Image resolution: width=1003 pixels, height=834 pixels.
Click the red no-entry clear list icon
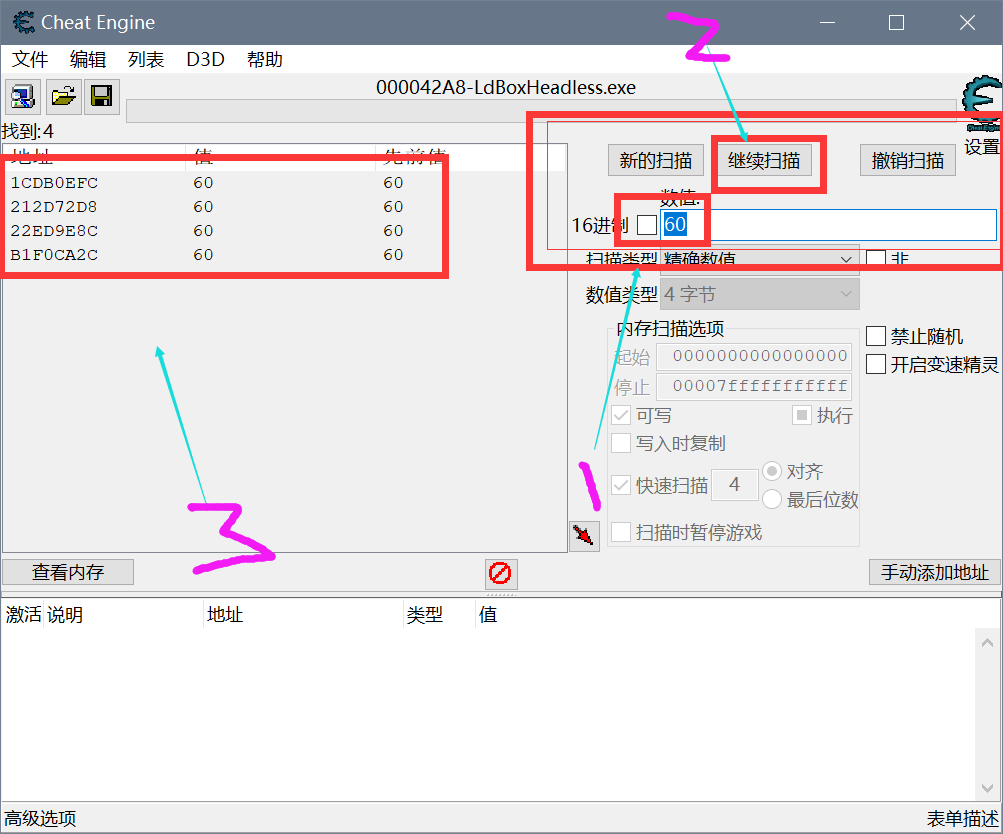[x=500, y=573]
